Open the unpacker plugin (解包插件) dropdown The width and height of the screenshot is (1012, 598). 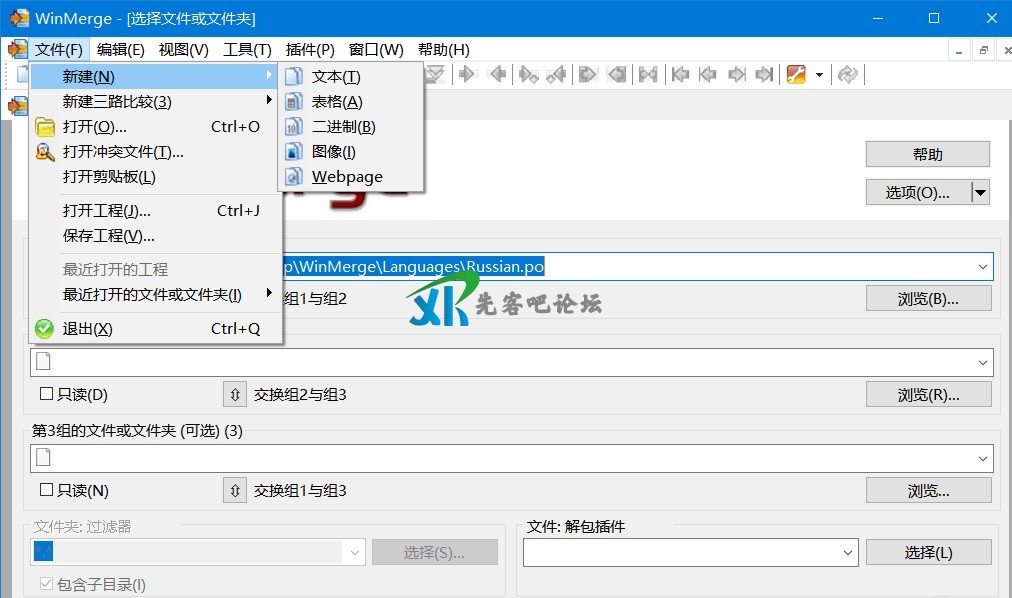coord(847,552)
